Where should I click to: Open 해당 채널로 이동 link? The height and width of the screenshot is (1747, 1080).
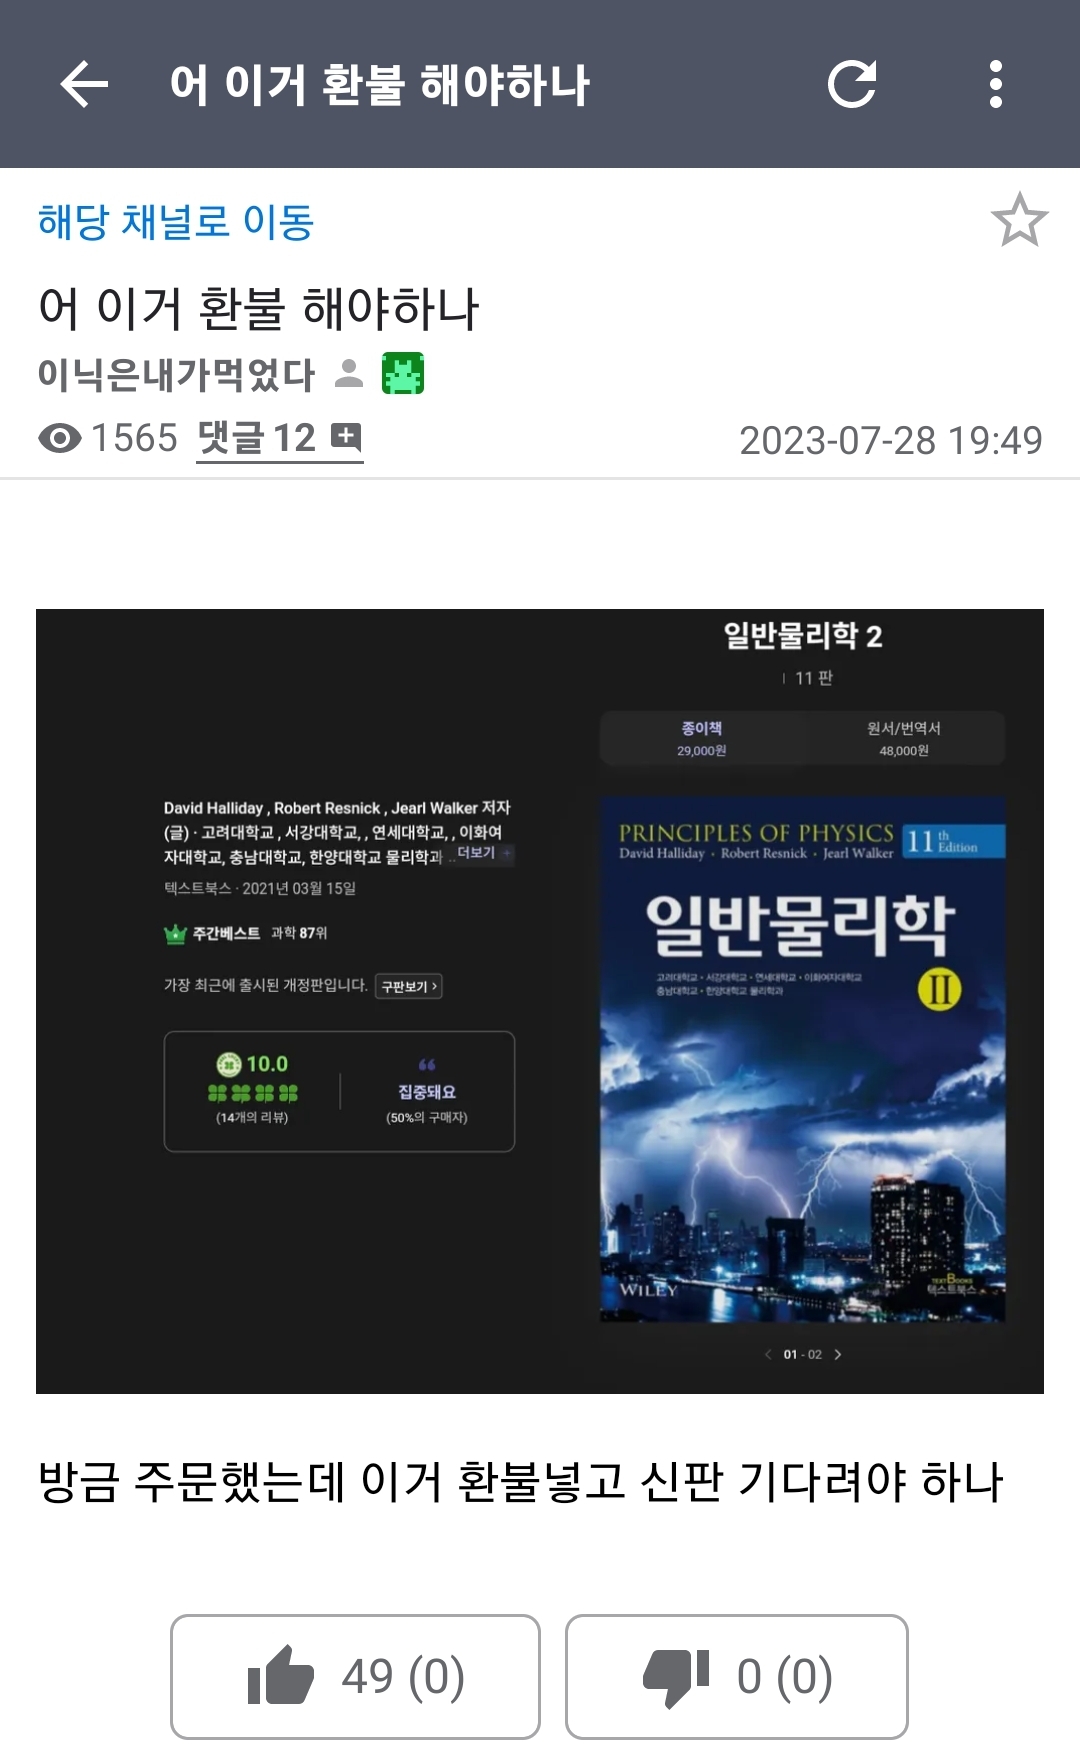coord(176,221)
